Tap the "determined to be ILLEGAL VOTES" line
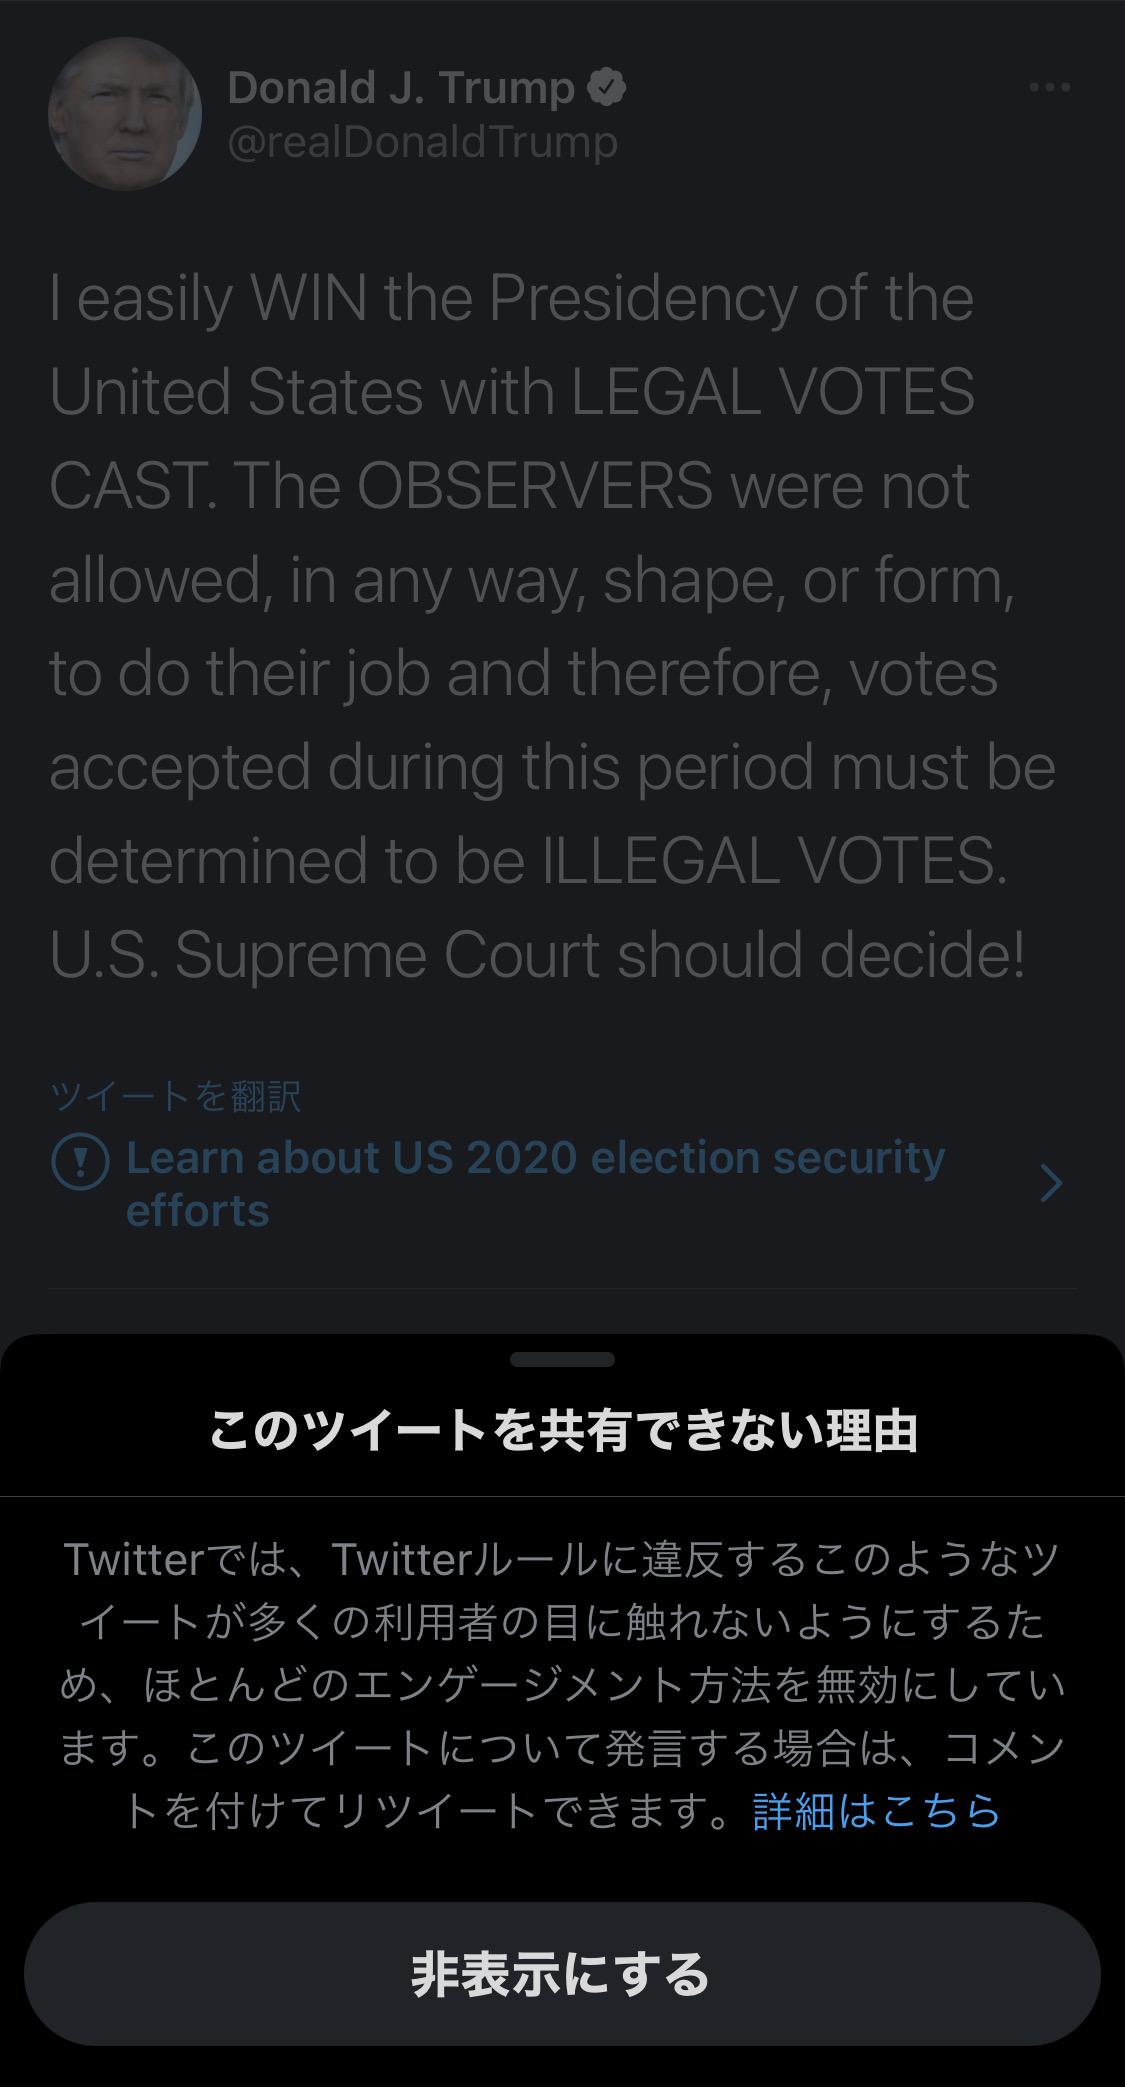The height and width of the screenshot is (2087, 1125). coord(528,860)
